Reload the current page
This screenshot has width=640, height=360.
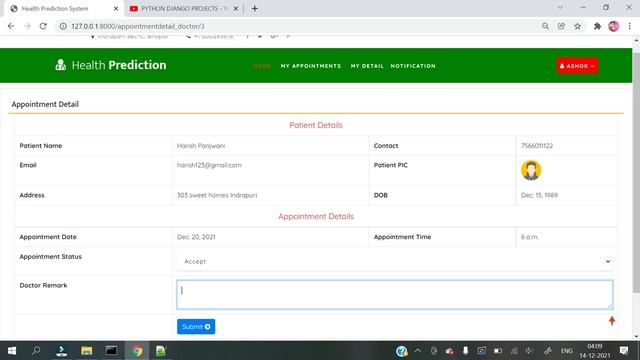pyautogui.click(x=43, y=26)
